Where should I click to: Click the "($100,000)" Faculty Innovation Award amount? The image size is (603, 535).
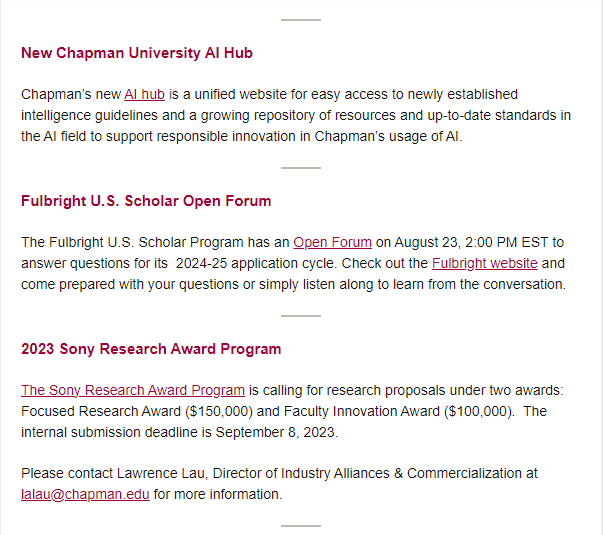pyautogui.click(x=475, y=411)
